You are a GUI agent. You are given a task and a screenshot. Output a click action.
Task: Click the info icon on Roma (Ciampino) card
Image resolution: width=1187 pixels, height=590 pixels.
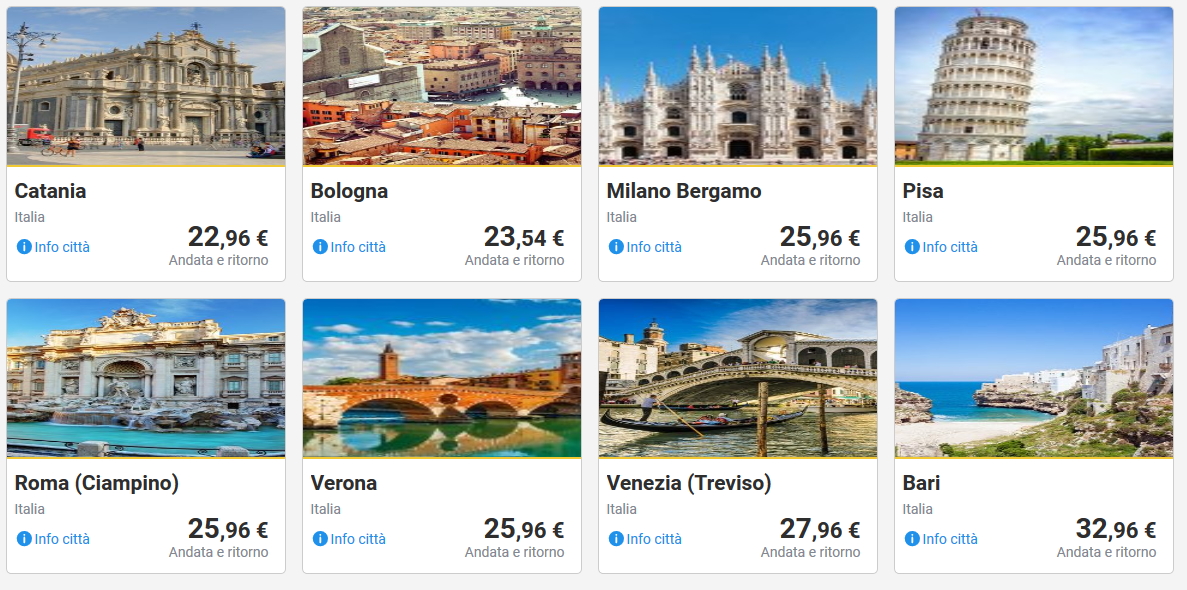pyautogui.click(x=24, y=539)
